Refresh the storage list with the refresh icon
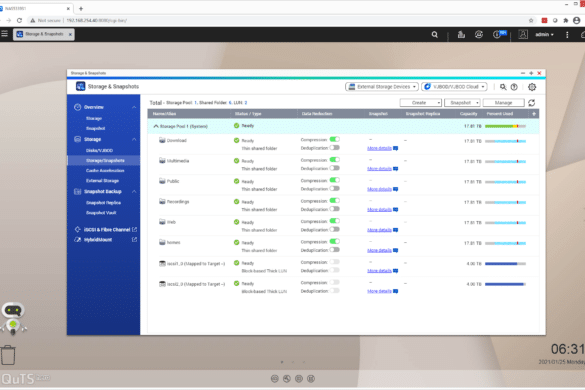585x390 pixels. tap(532, 103)
